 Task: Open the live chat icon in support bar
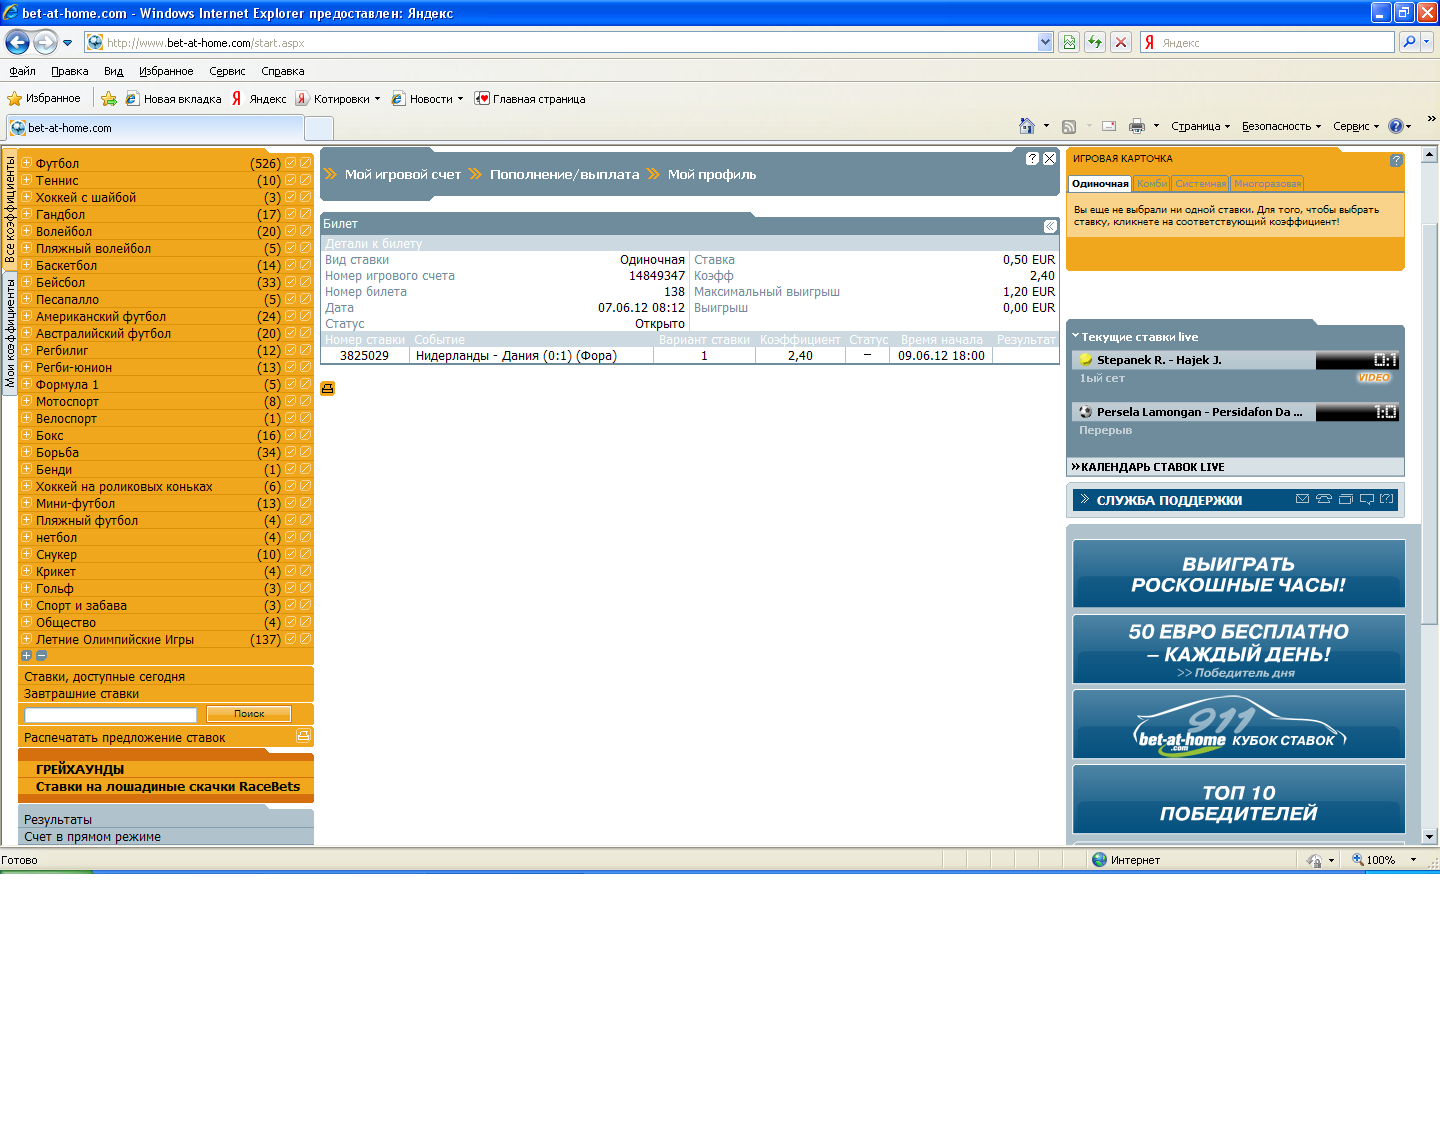pyautogui.click(x=1366, y=499)
